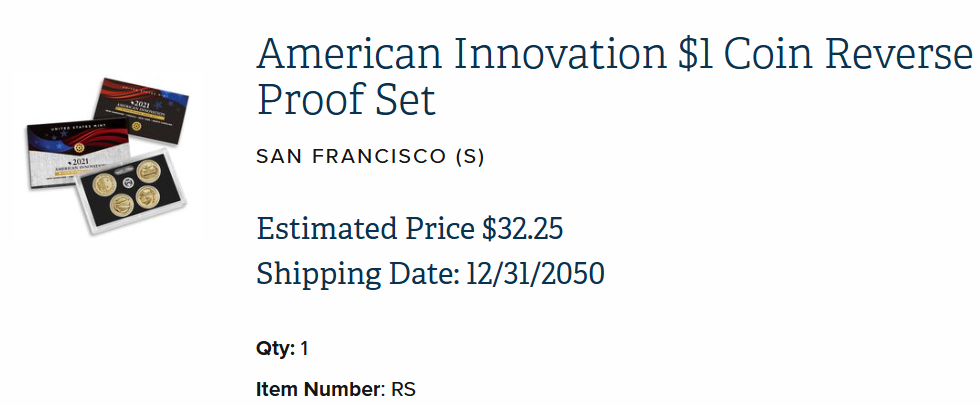Screen dimensions: 980x406
Task: Click the SAN FRANCISCO (S) mint label
Action: pos(370,157)
